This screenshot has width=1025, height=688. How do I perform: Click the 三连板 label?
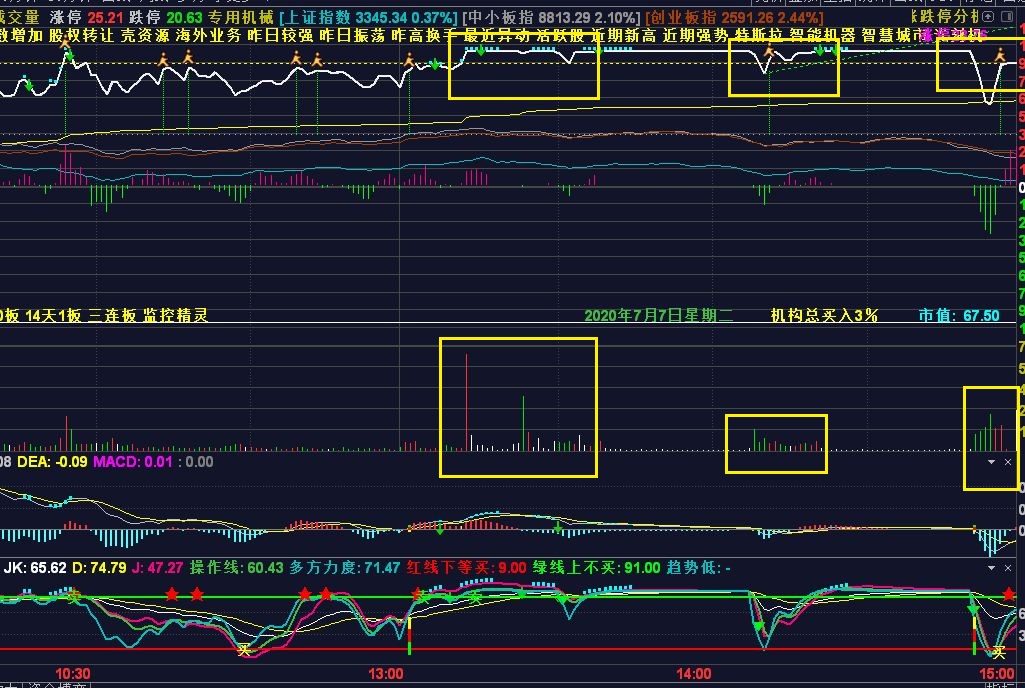tap(112, 315)
